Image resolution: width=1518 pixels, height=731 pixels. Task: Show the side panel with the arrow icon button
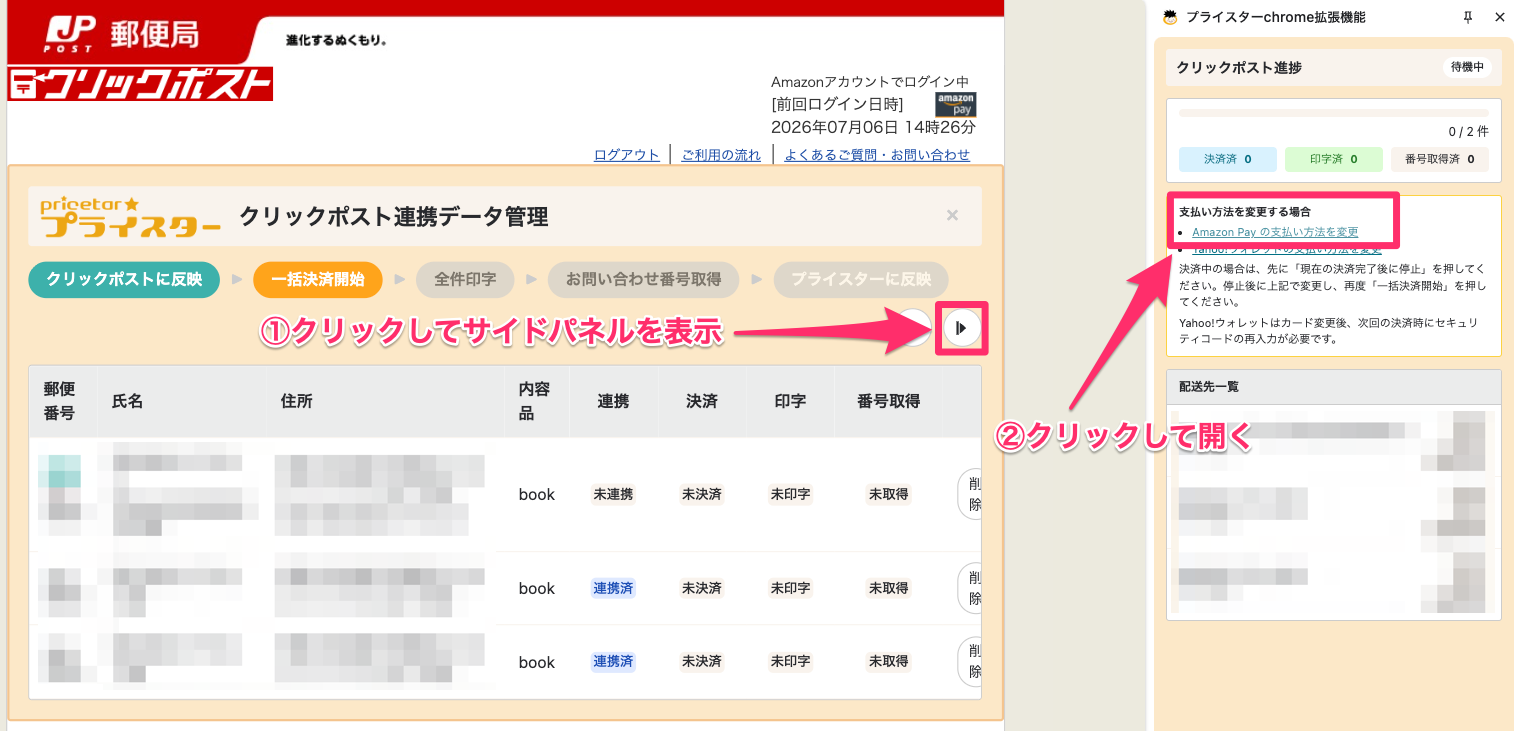[962, 328]
